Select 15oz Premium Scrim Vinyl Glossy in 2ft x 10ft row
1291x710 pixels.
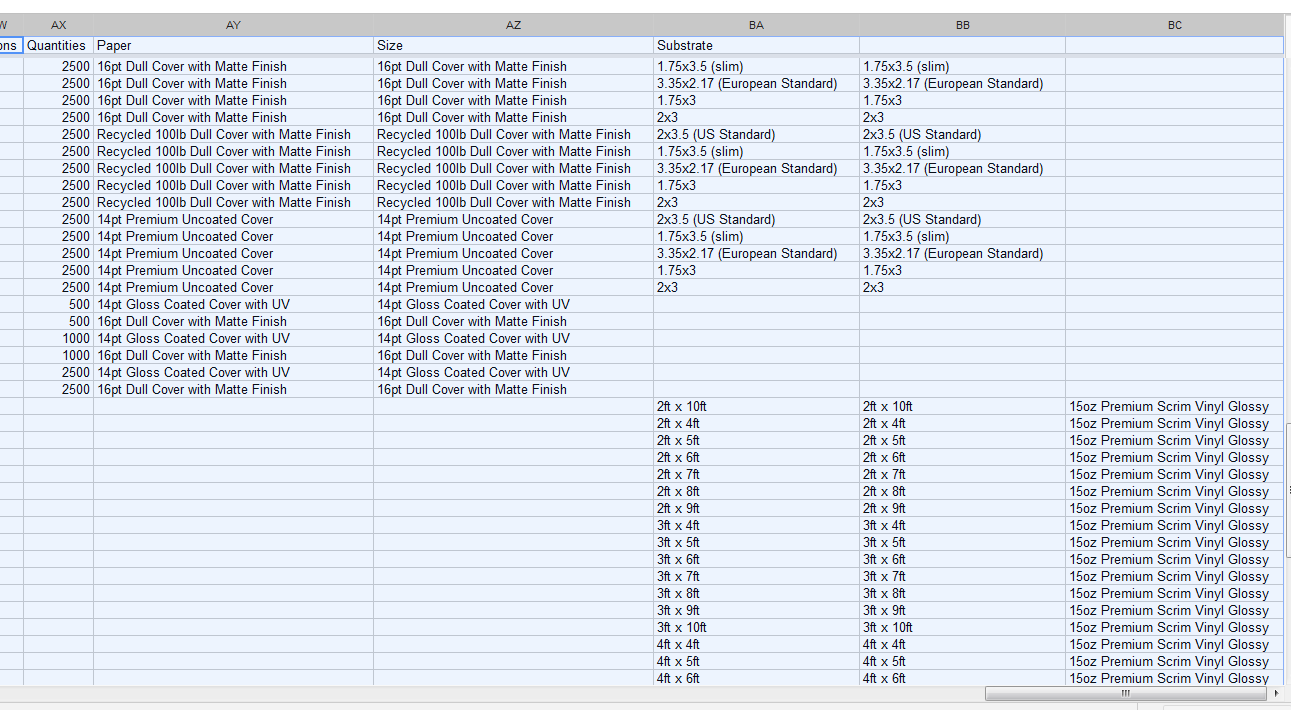[x=1174, y=406]
